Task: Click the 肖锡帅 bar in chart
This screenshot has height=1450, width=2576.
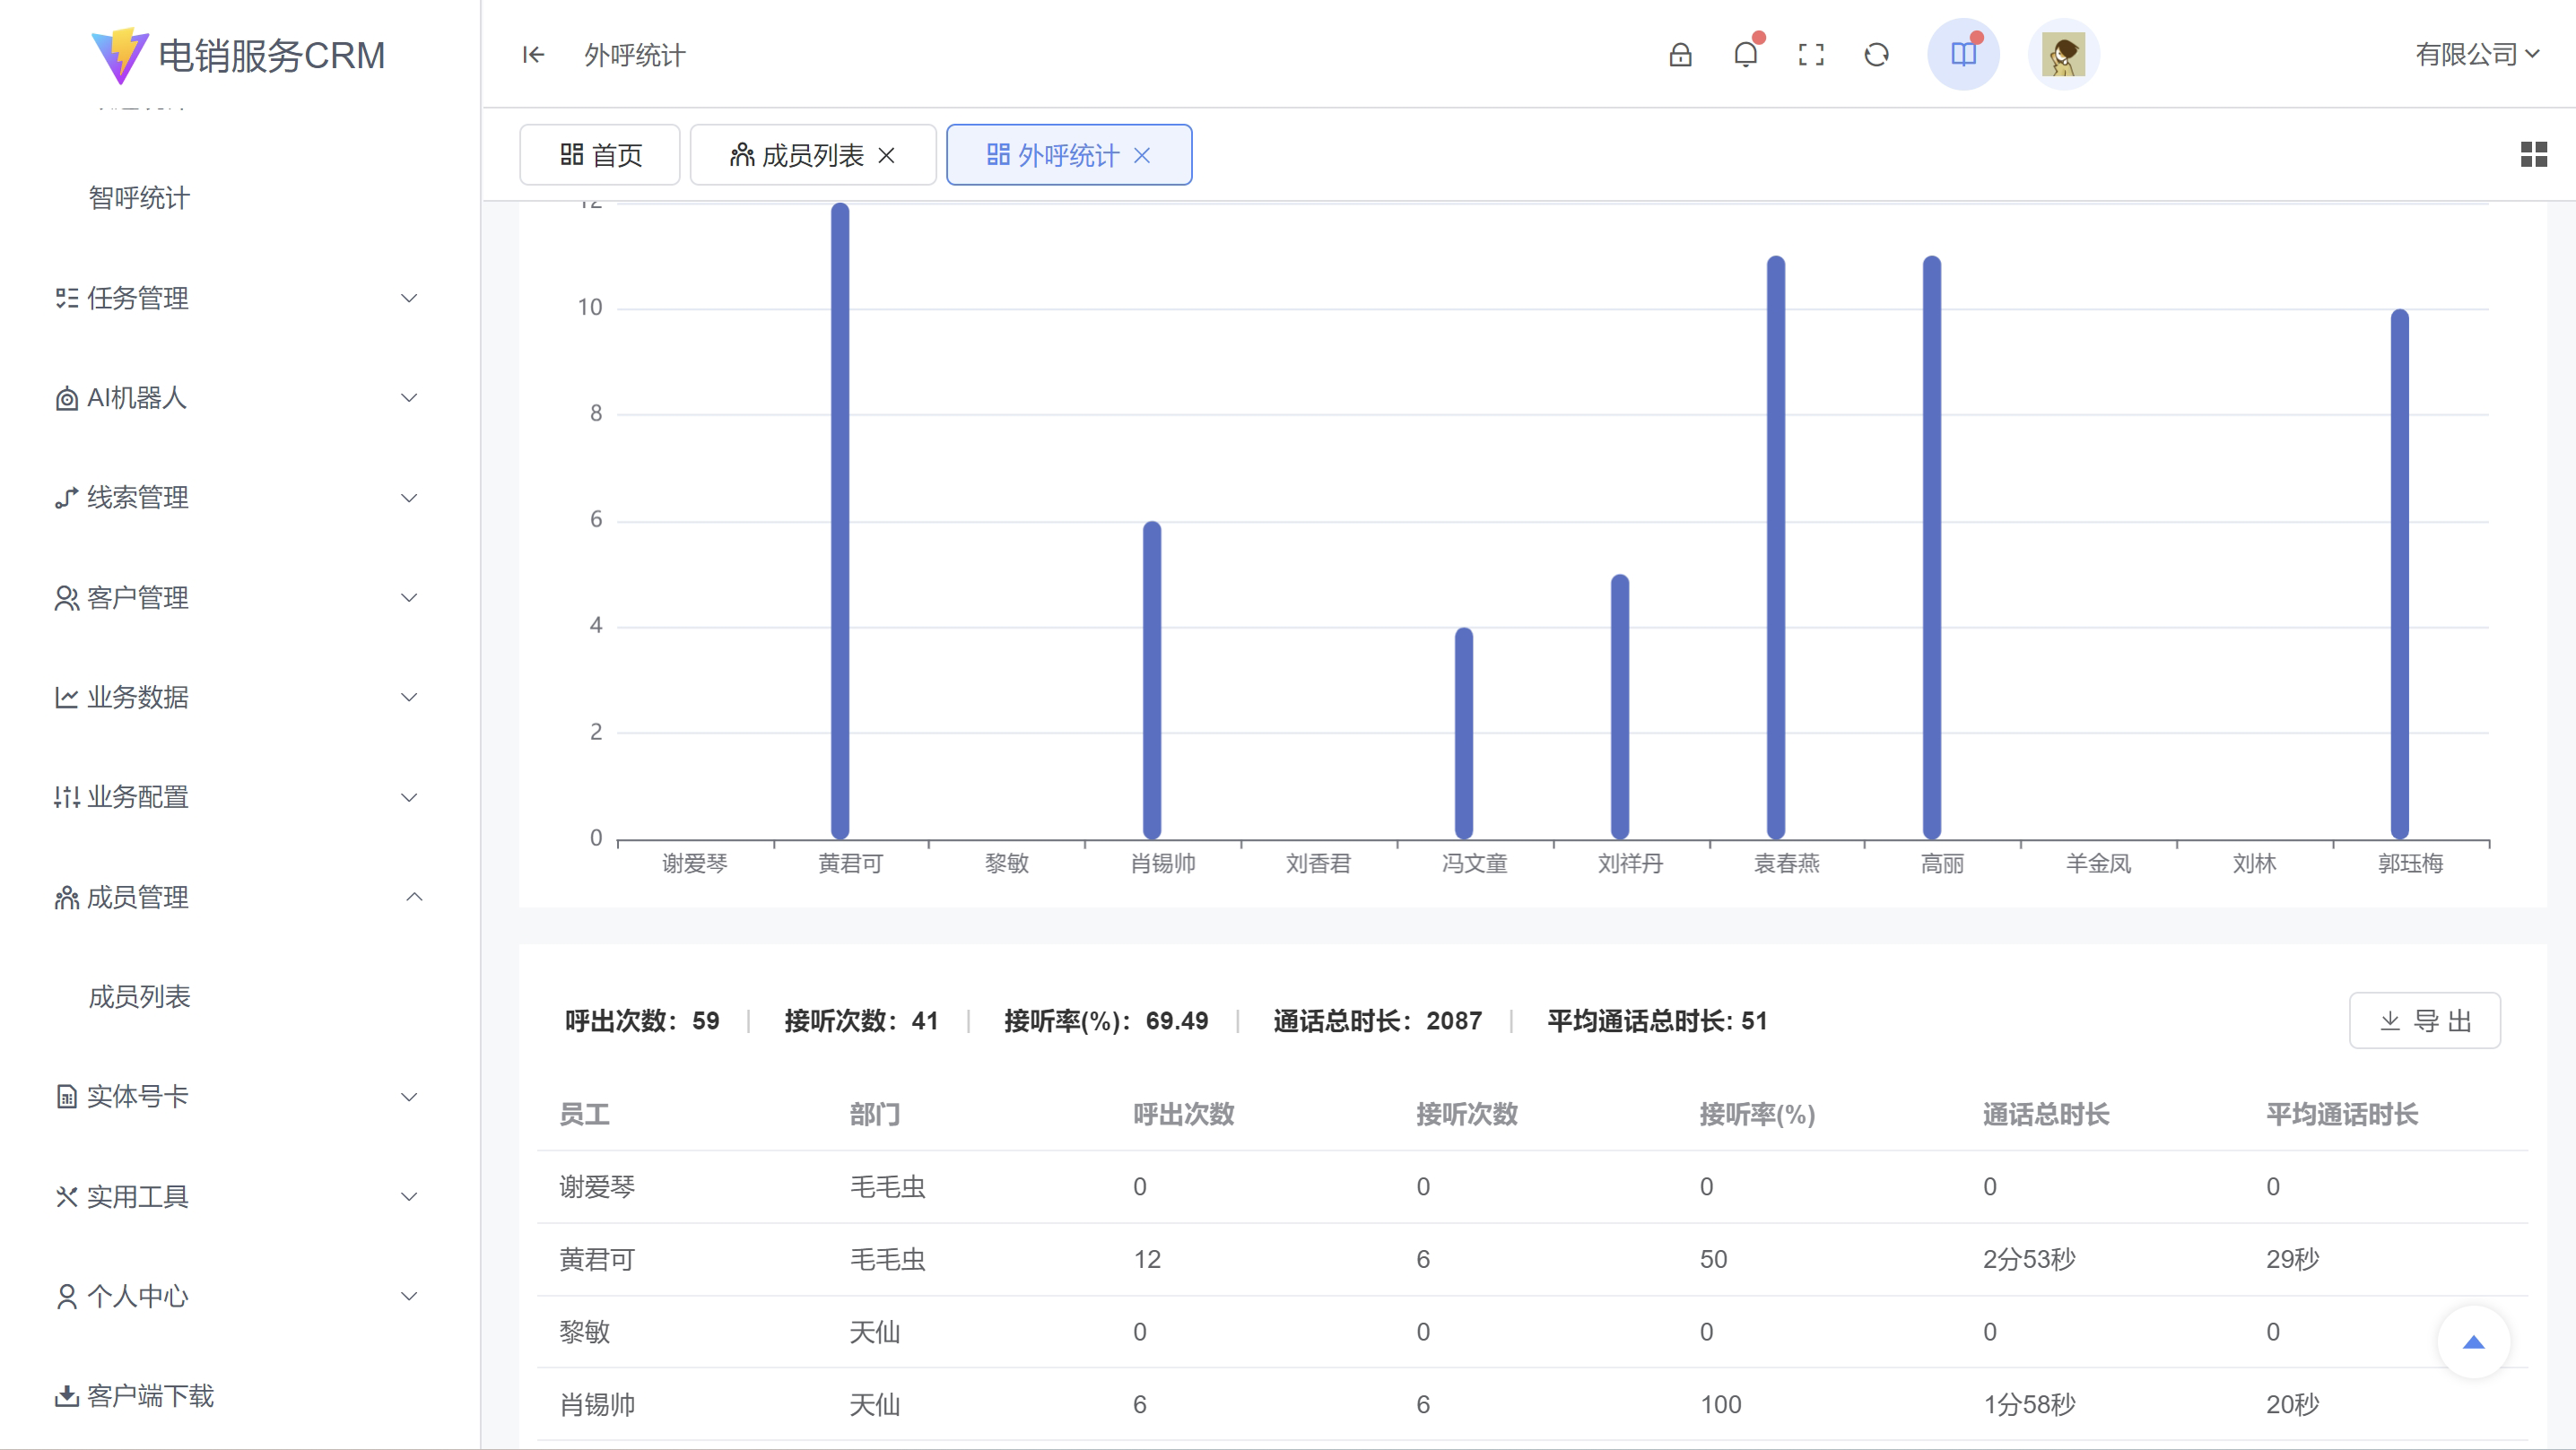Action: point(1152,680)
